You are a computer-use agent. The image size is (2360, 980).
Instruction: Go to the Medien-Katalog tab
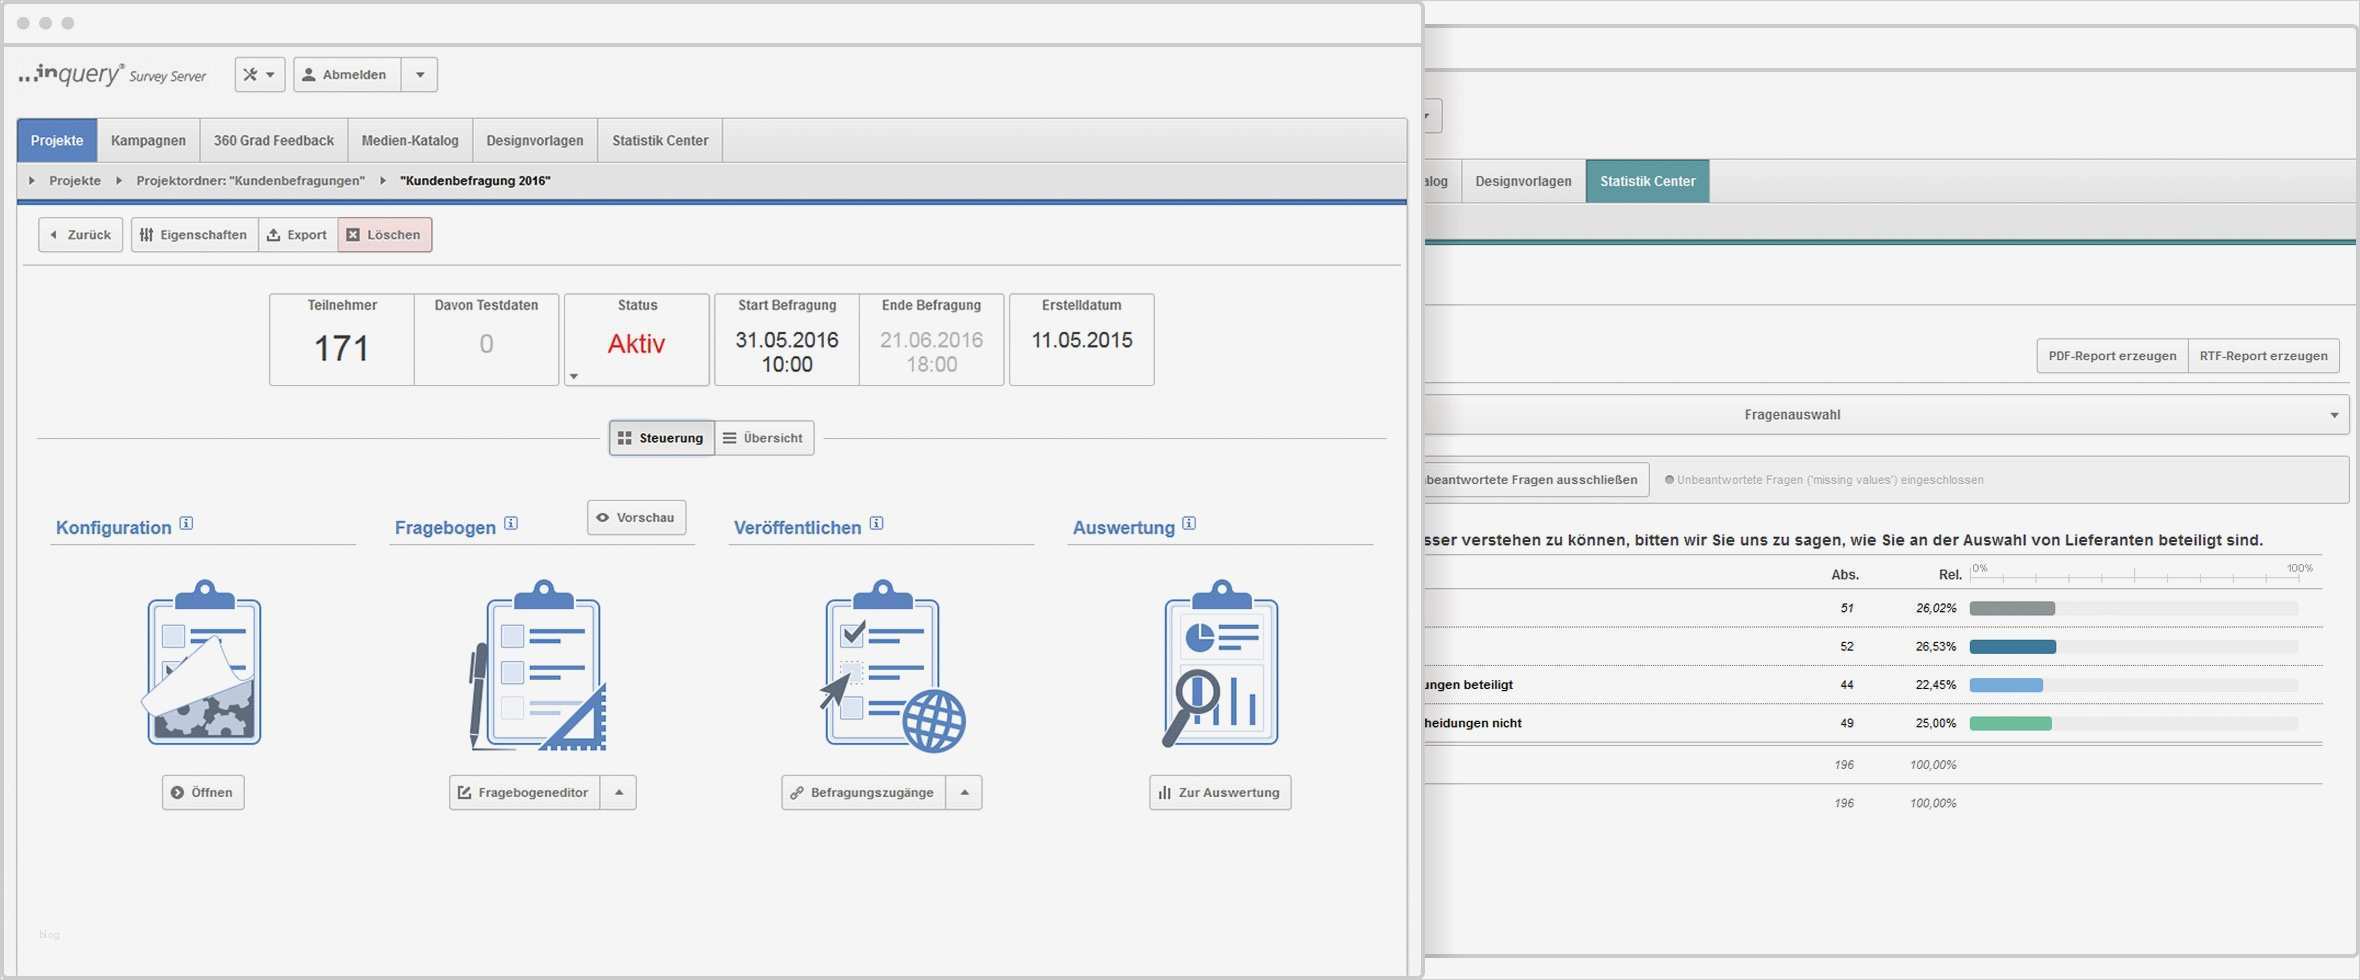tap(410, 141)
